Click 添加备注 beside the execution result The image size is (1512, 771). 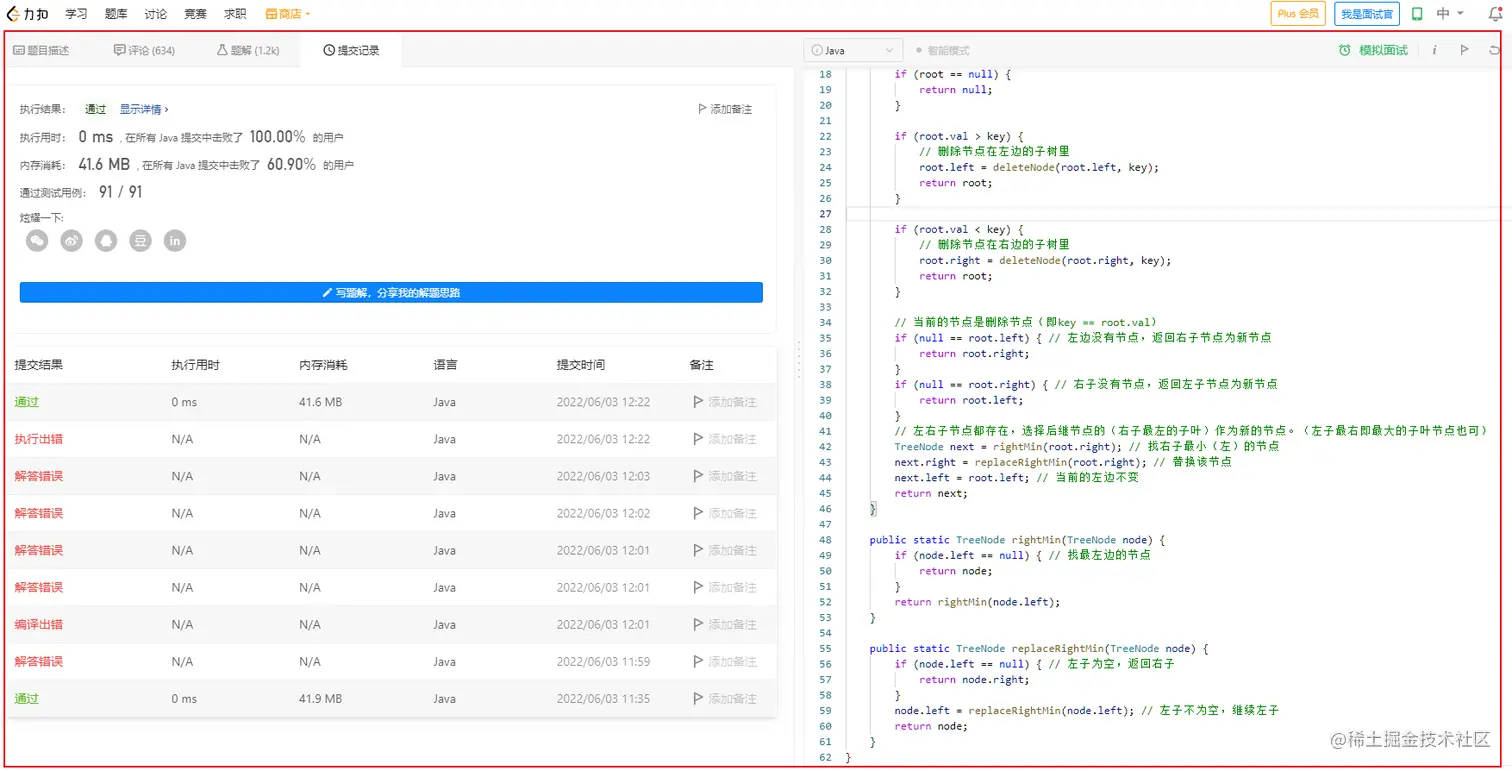click(725, 109)
